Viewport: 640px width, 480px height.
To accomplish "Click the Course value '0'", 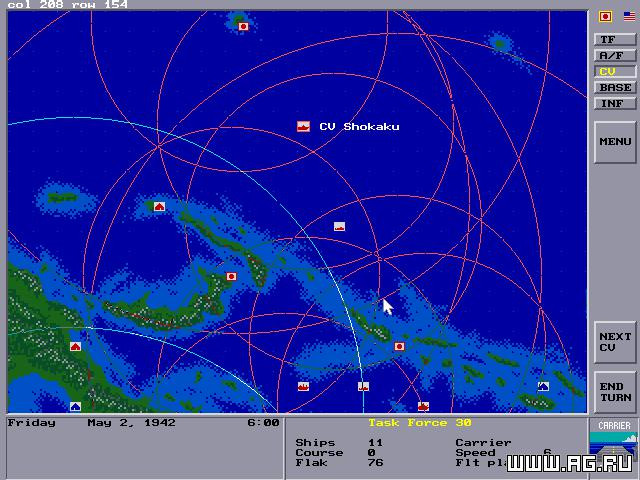I will [371, 453].
